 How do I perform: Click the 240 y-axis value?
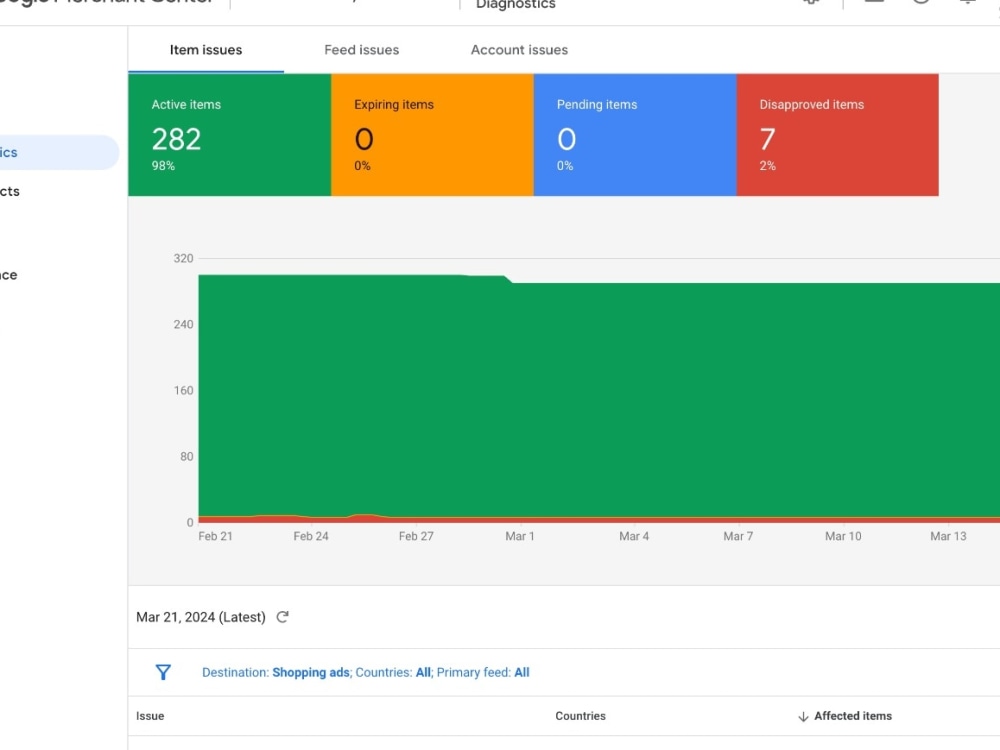[183, 325]
